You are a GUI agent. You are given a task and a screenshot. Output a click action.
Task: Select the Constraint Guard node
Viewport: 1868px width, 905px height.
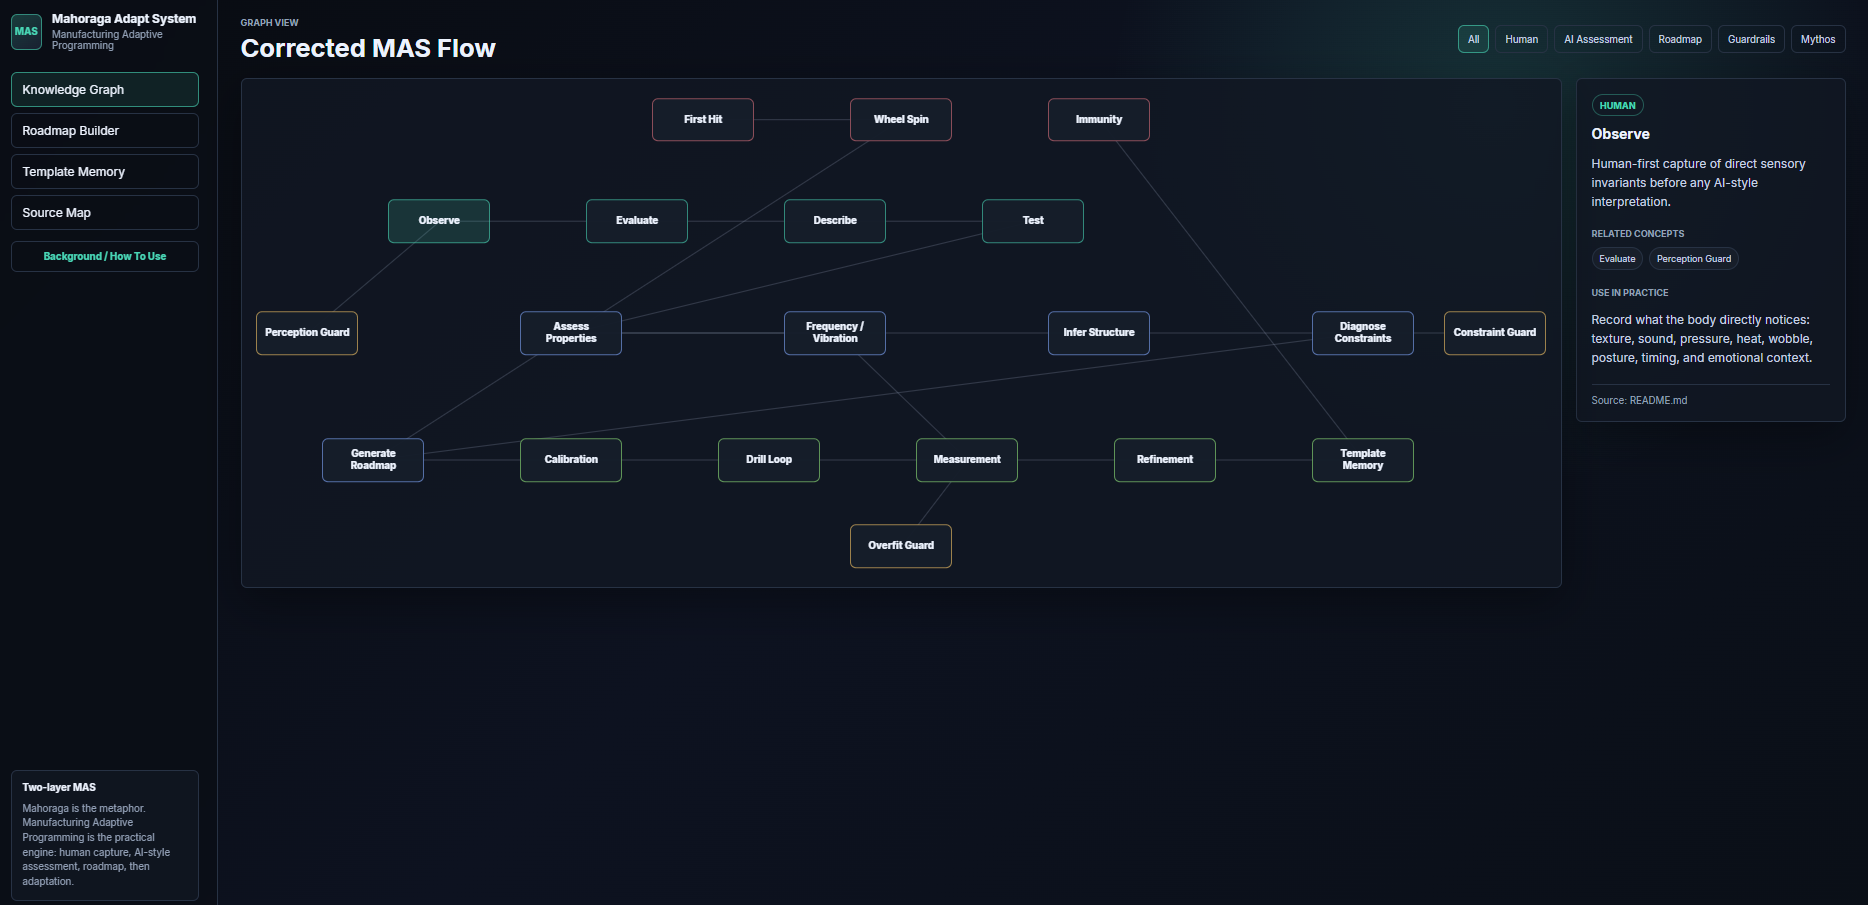pos(1495,332)
